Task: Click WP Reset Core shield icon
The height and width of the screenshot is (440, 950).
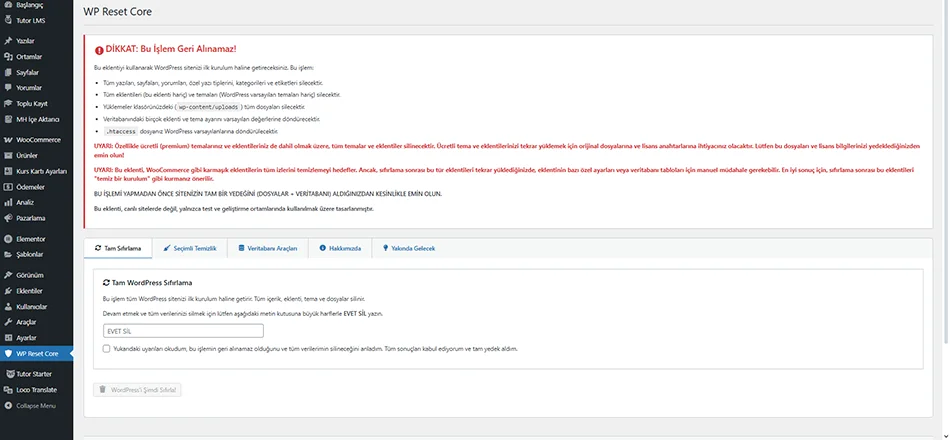Action: (x=8, y=353)
